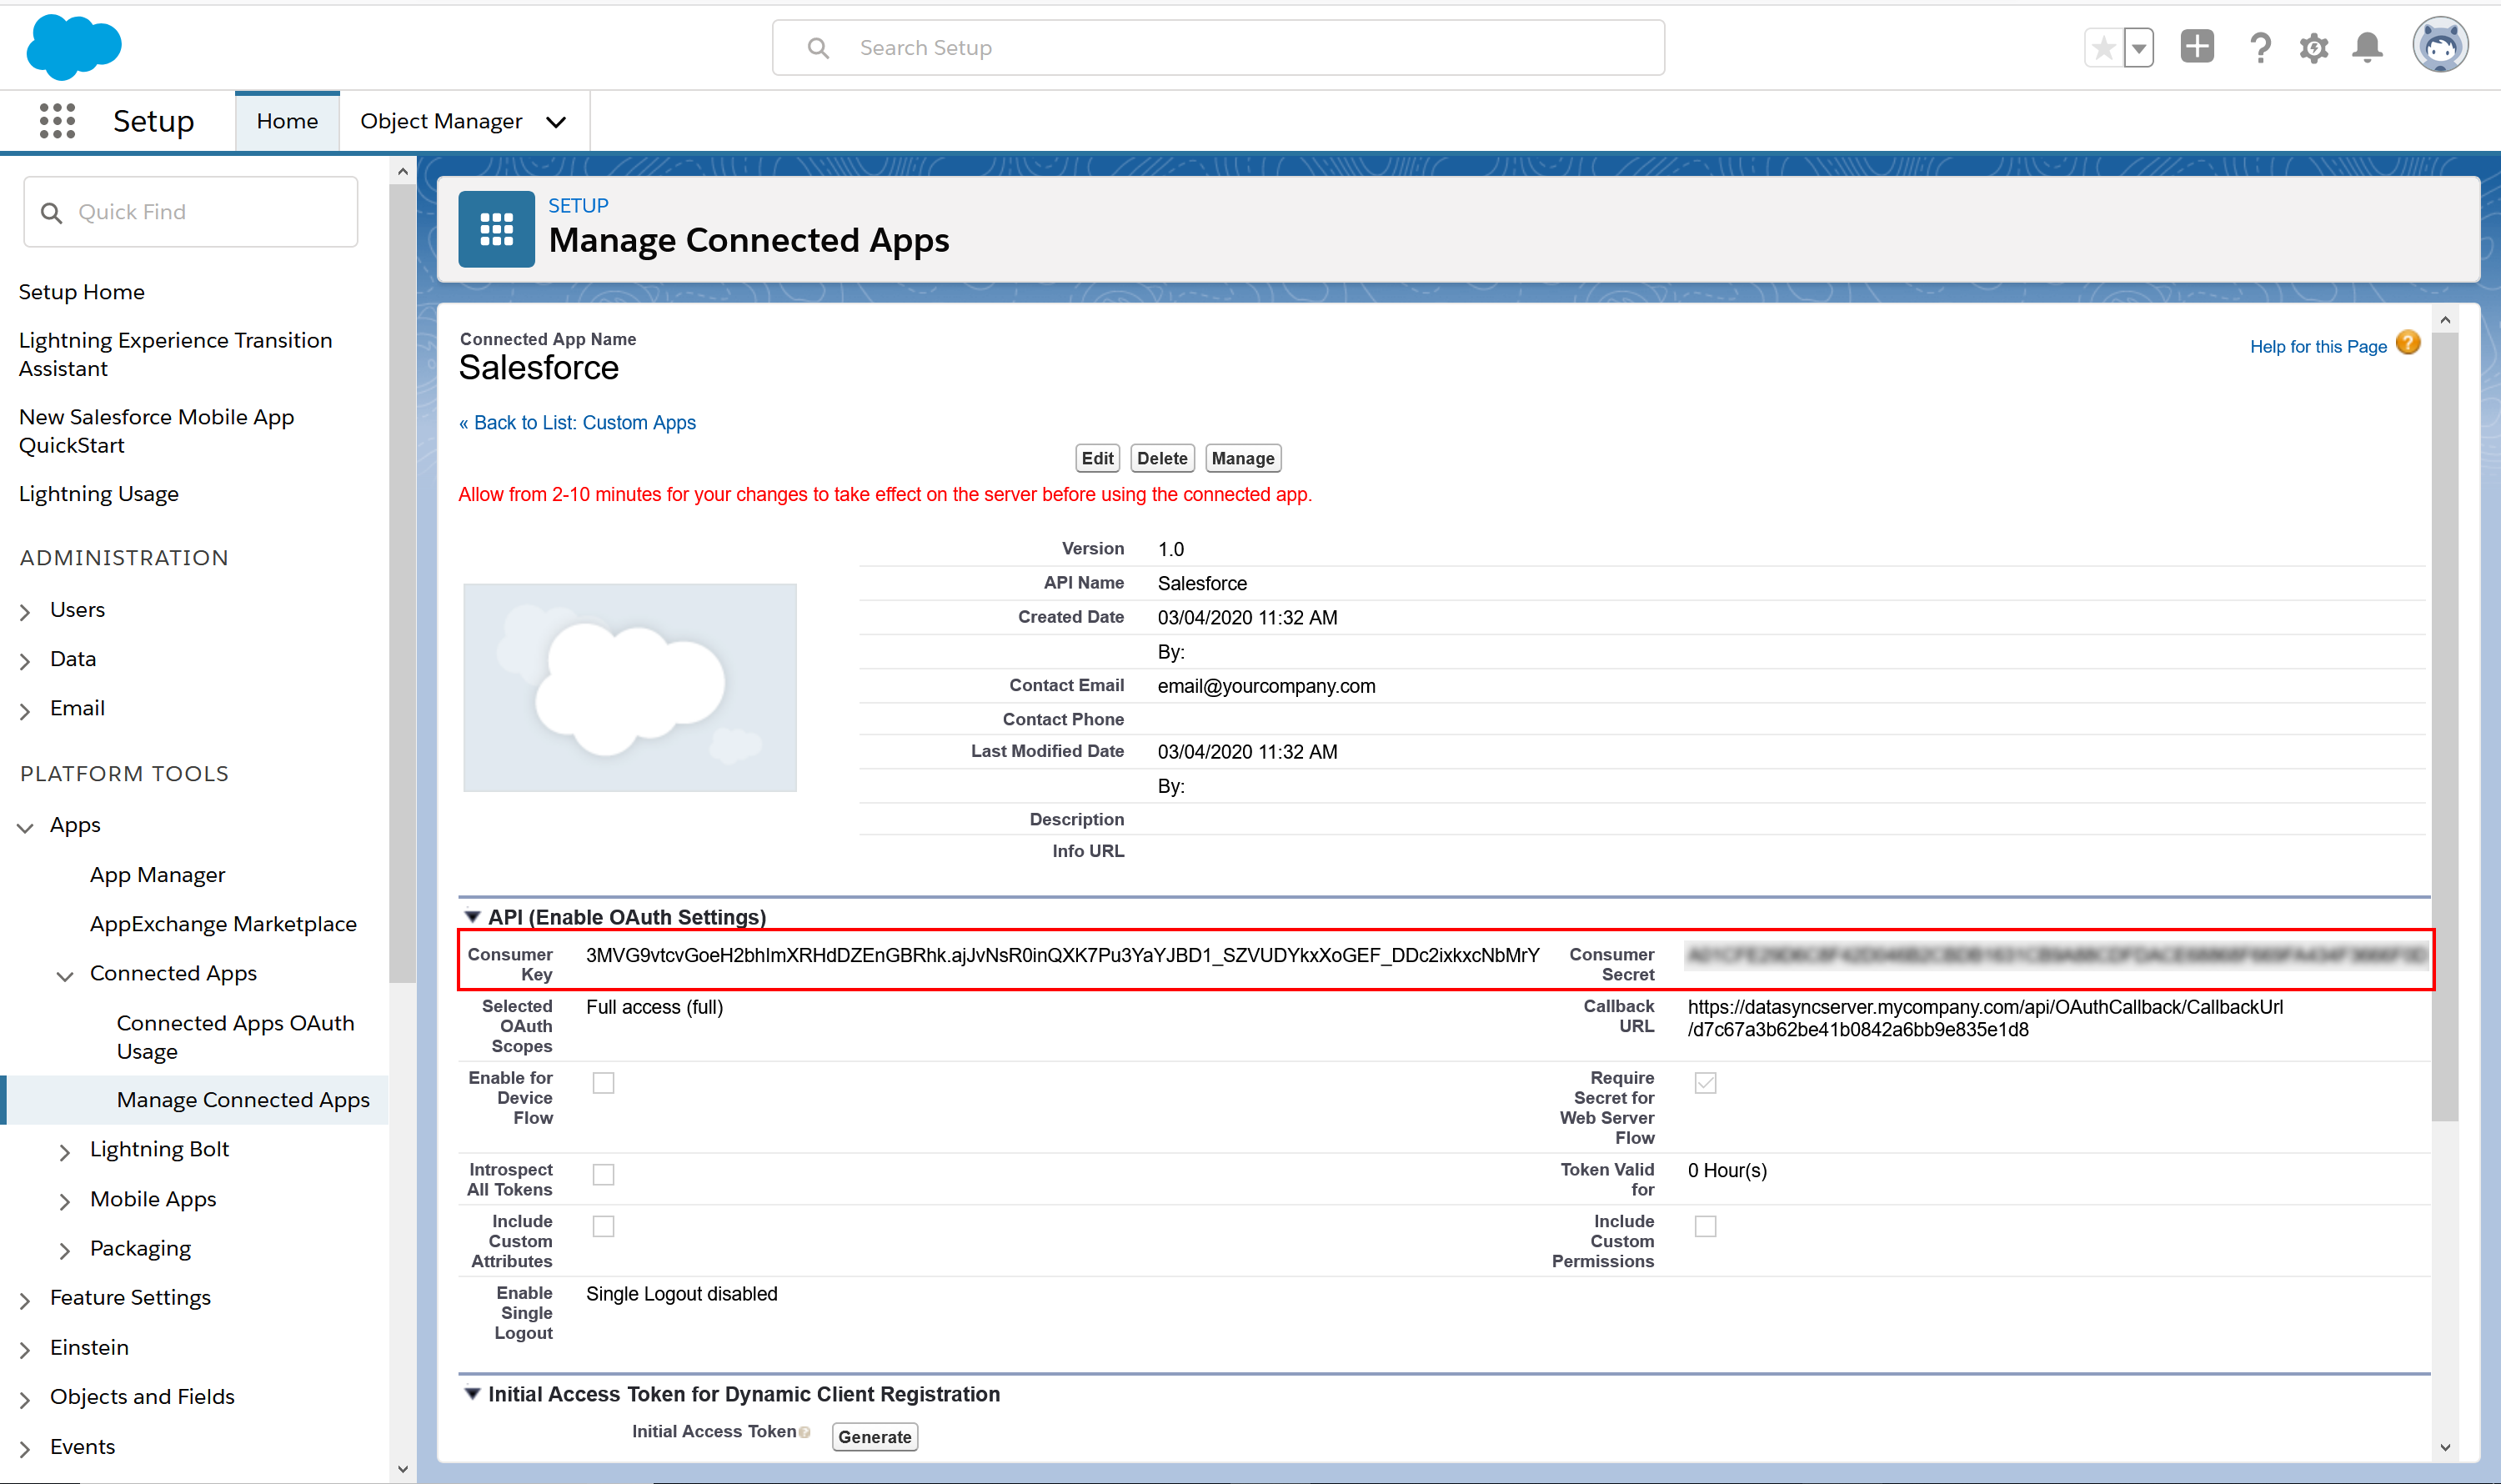Open the global actions plus icon
This screenshot has height=1484, width=2501.
(2196, 47)
